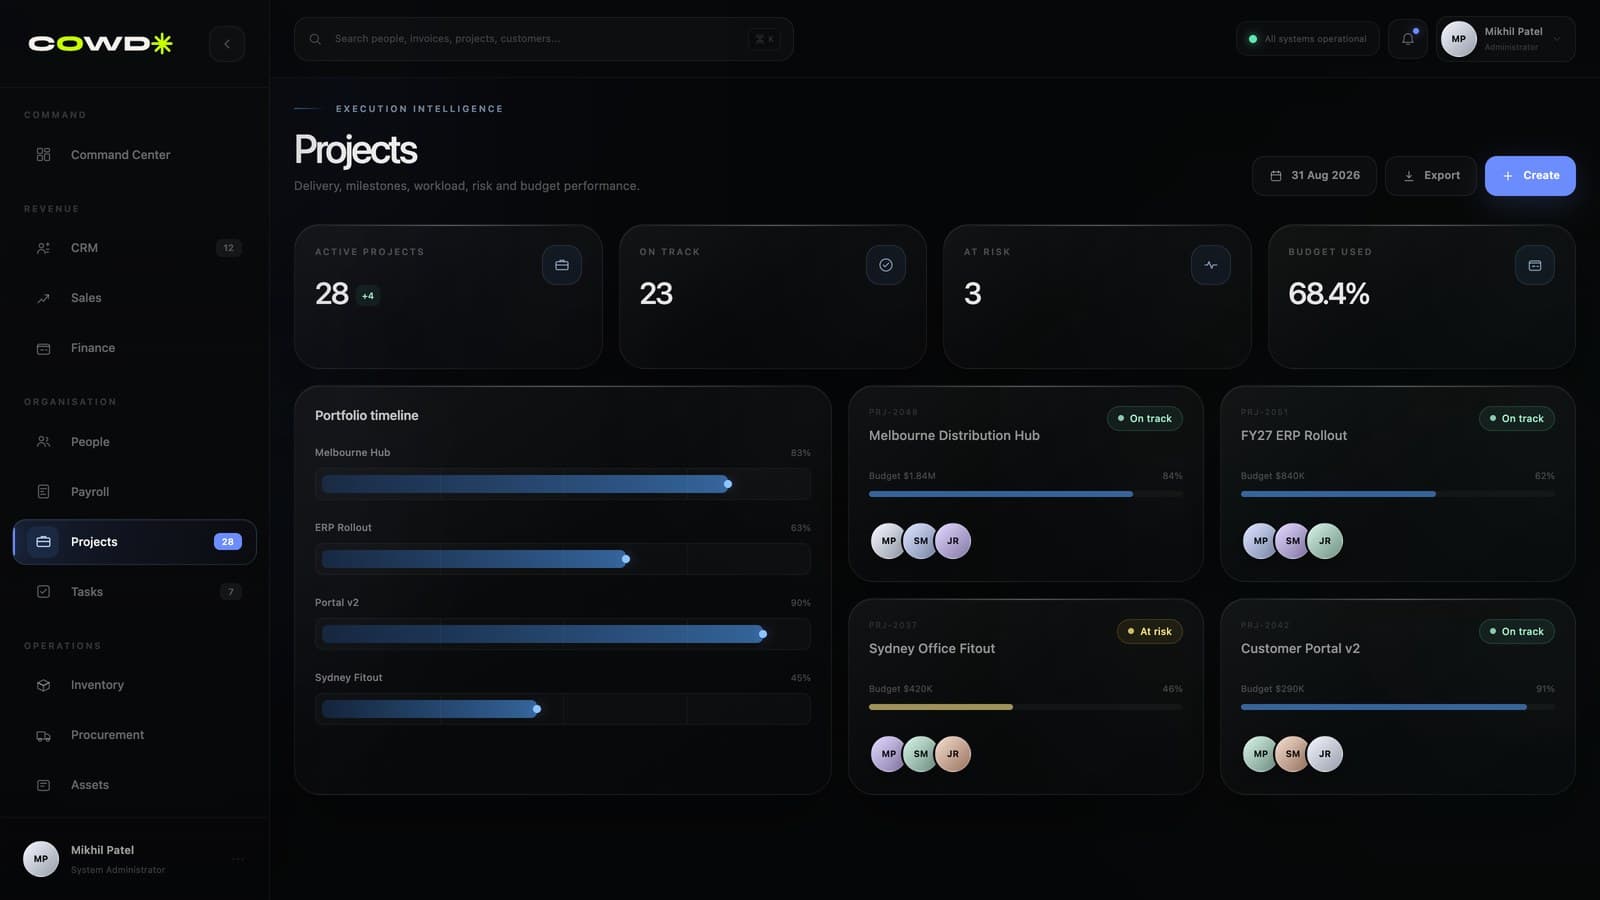The height and width of the screenshot is (900, 1600).
Task: Select Payroll in the sidebar
Action: point(135,492)
